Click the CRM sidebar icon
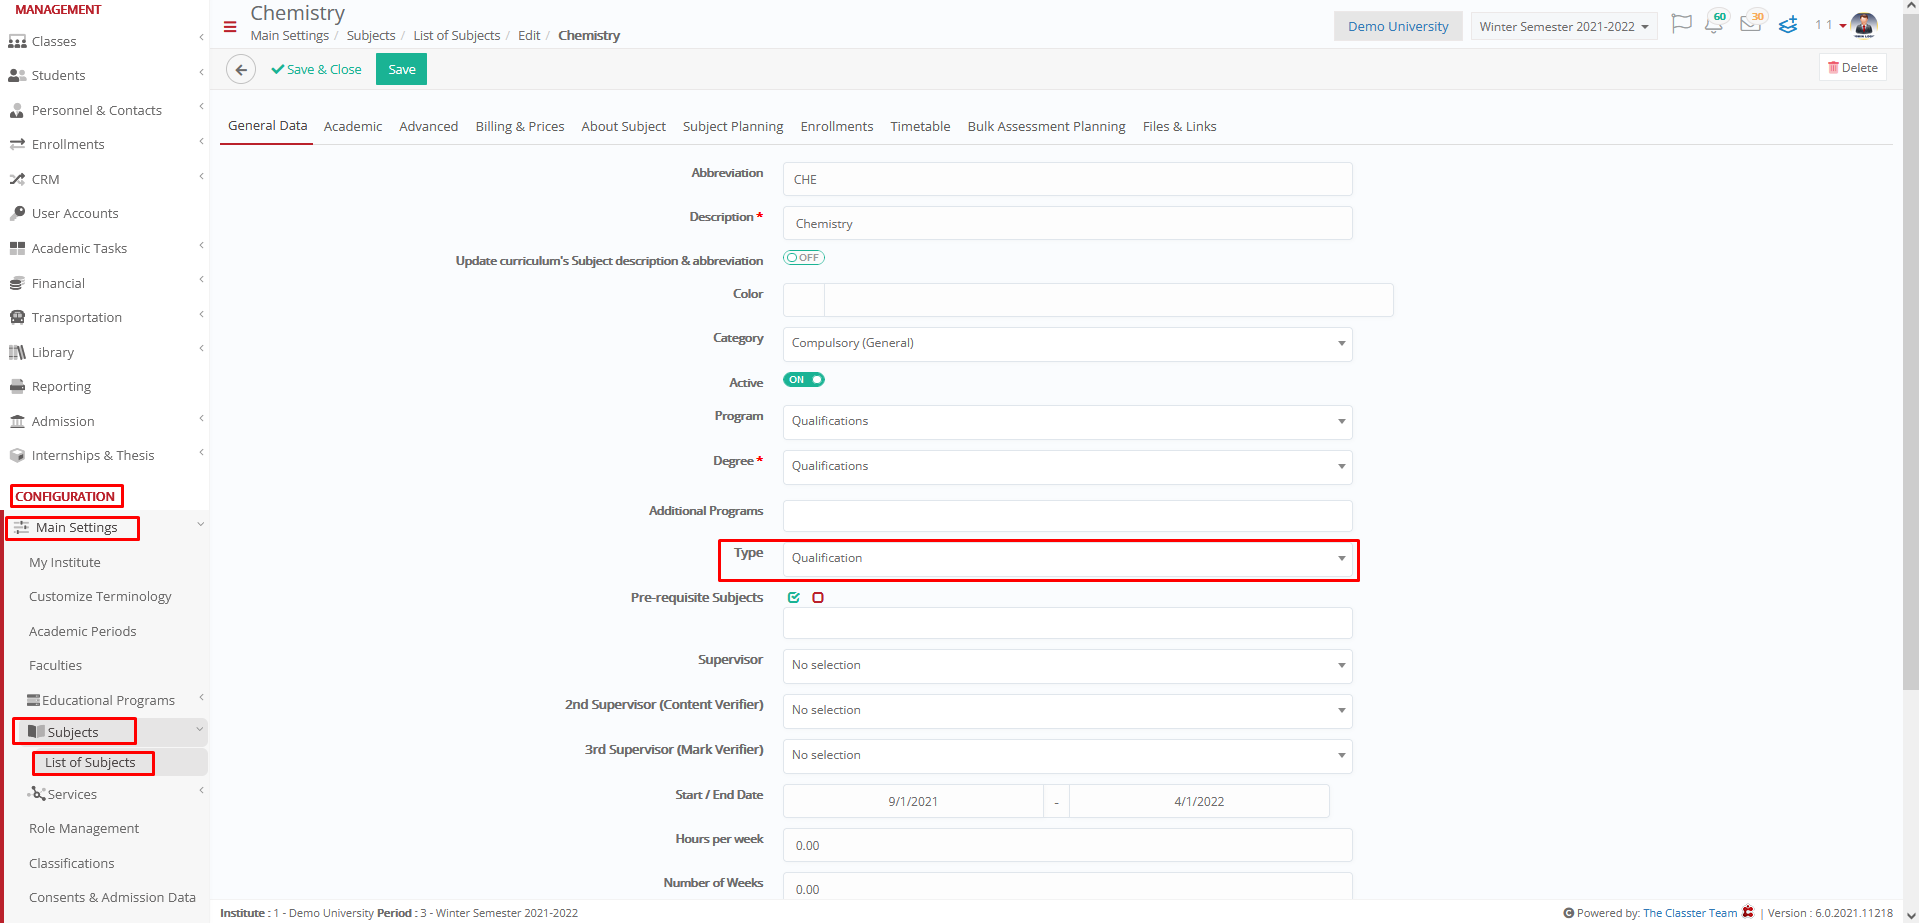Image resolution: width=1919 pixels, height=923 pixels. 17,180
